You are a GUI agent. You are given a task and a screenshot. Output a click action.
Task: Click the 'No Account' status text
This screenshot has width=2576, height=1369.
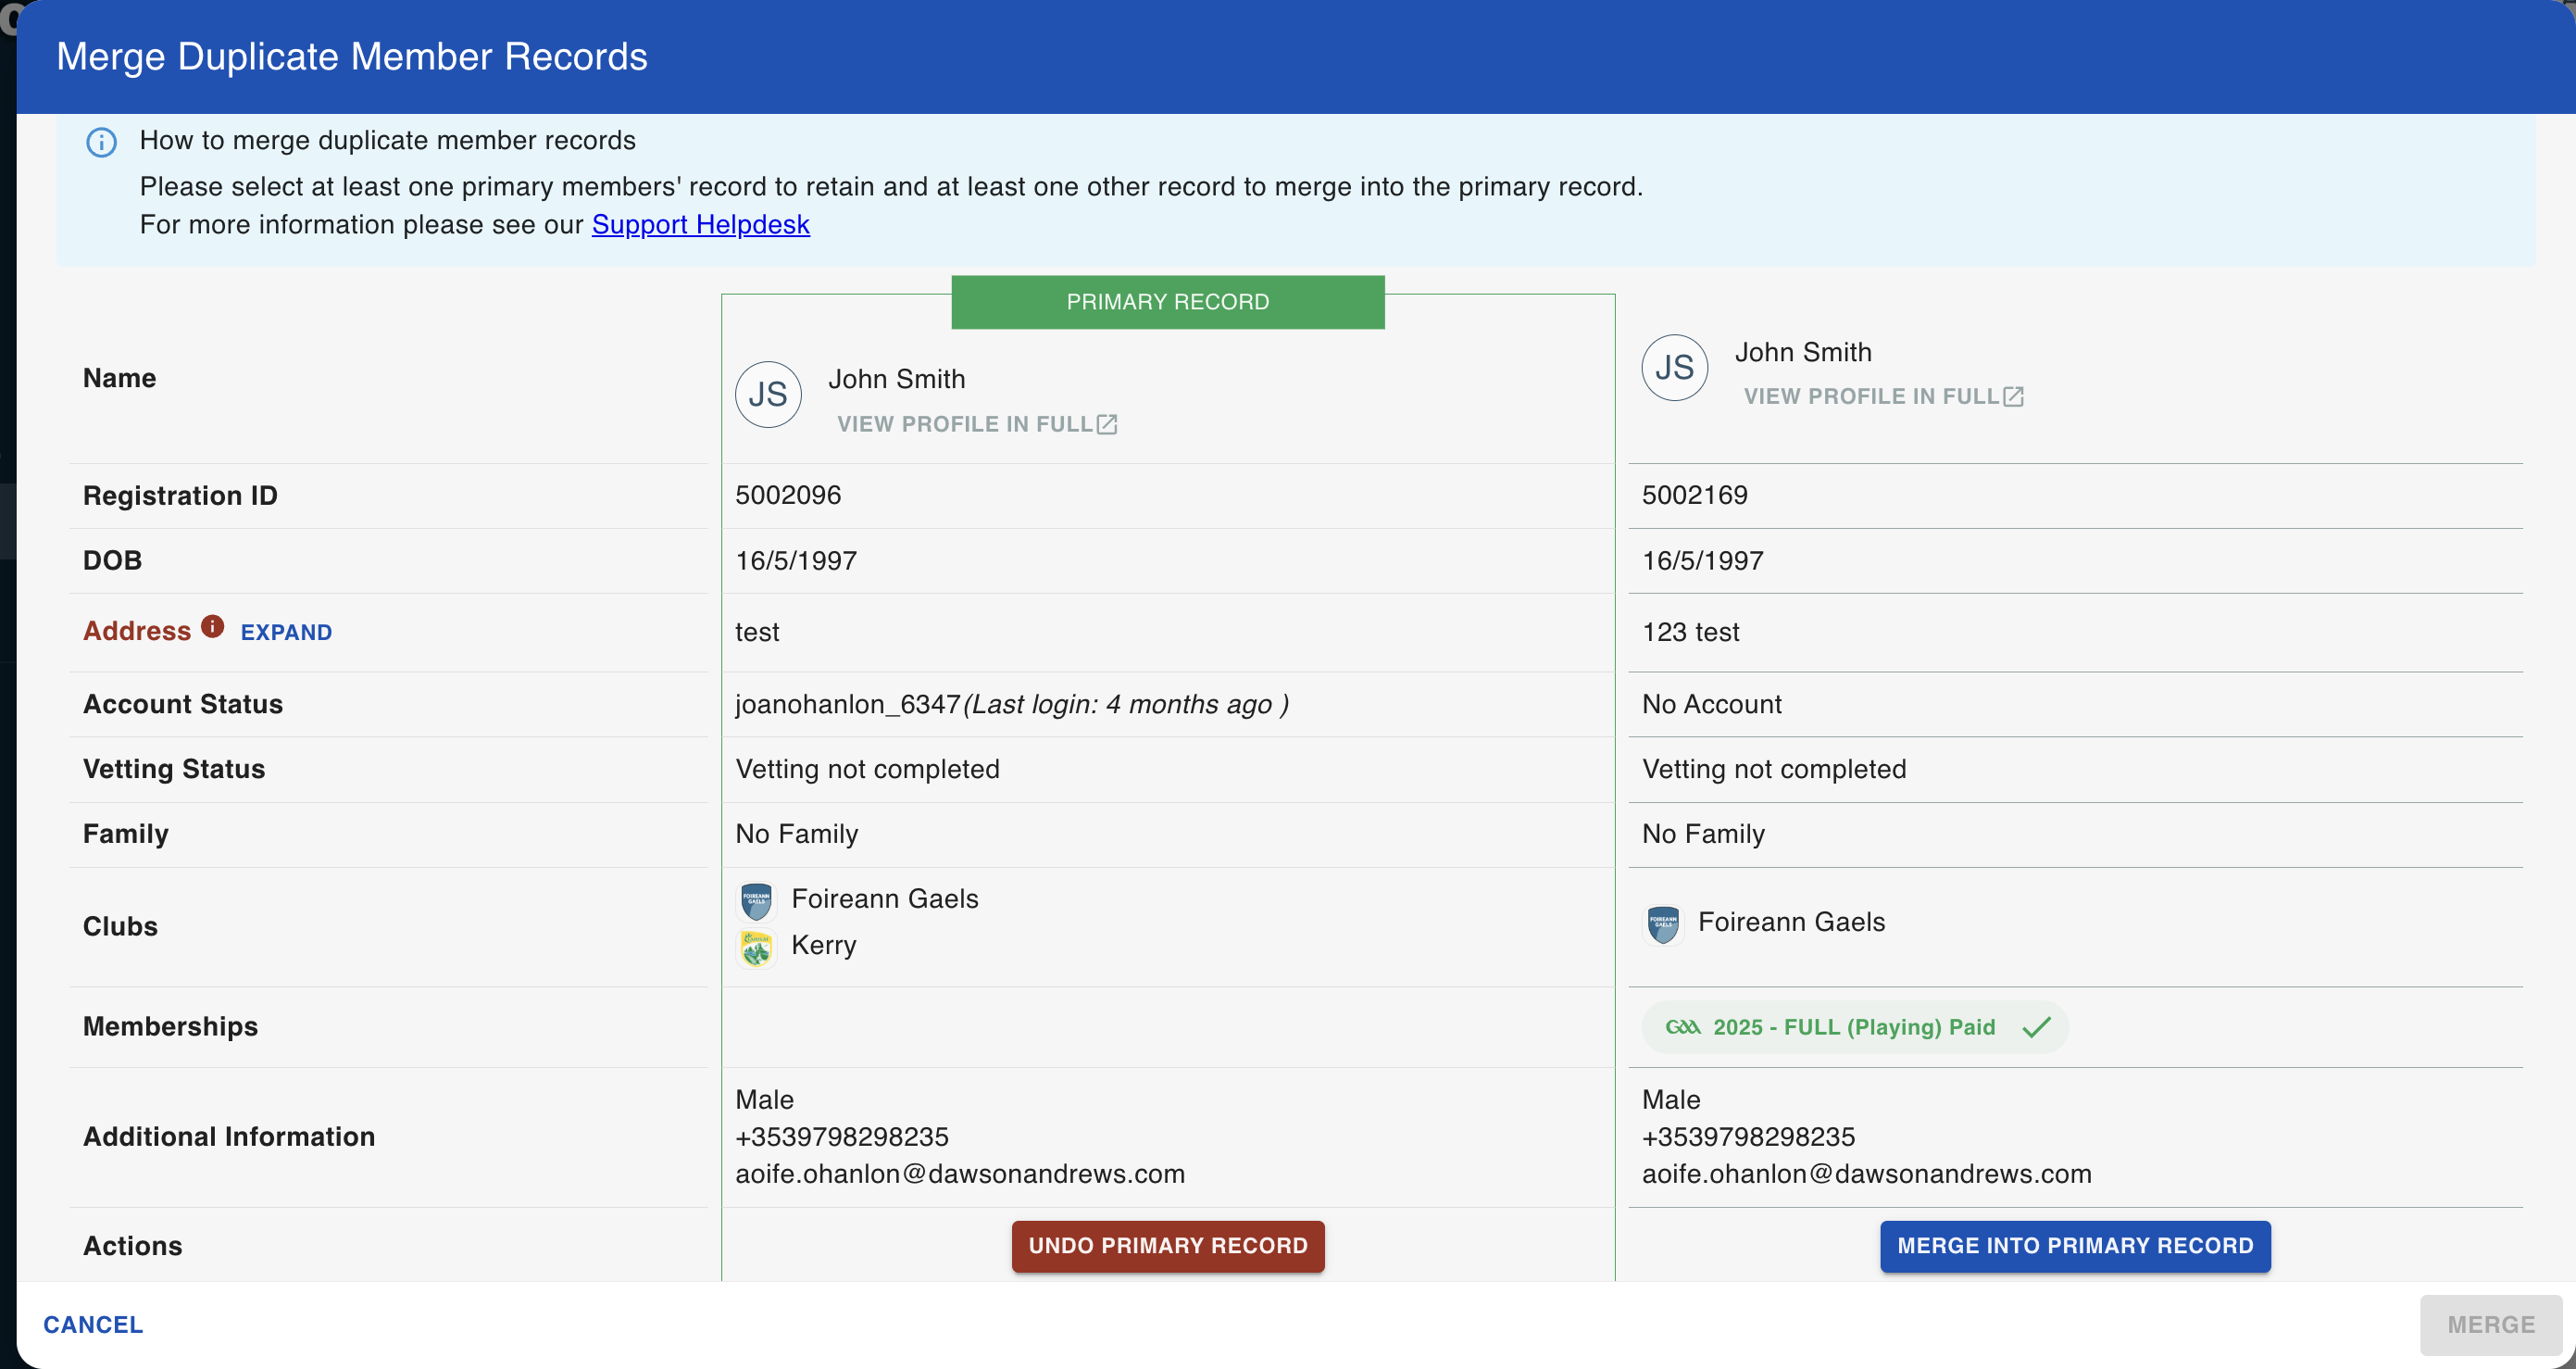[x=1712, y=704]
